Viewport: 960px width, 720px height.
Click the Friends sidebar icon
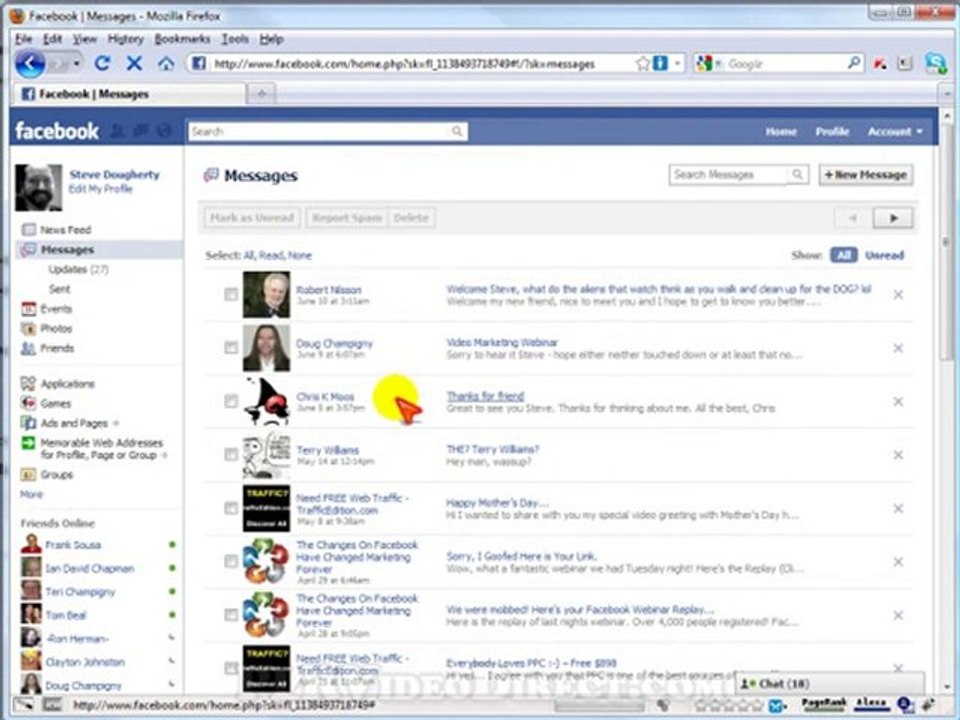tap(28, 348)
